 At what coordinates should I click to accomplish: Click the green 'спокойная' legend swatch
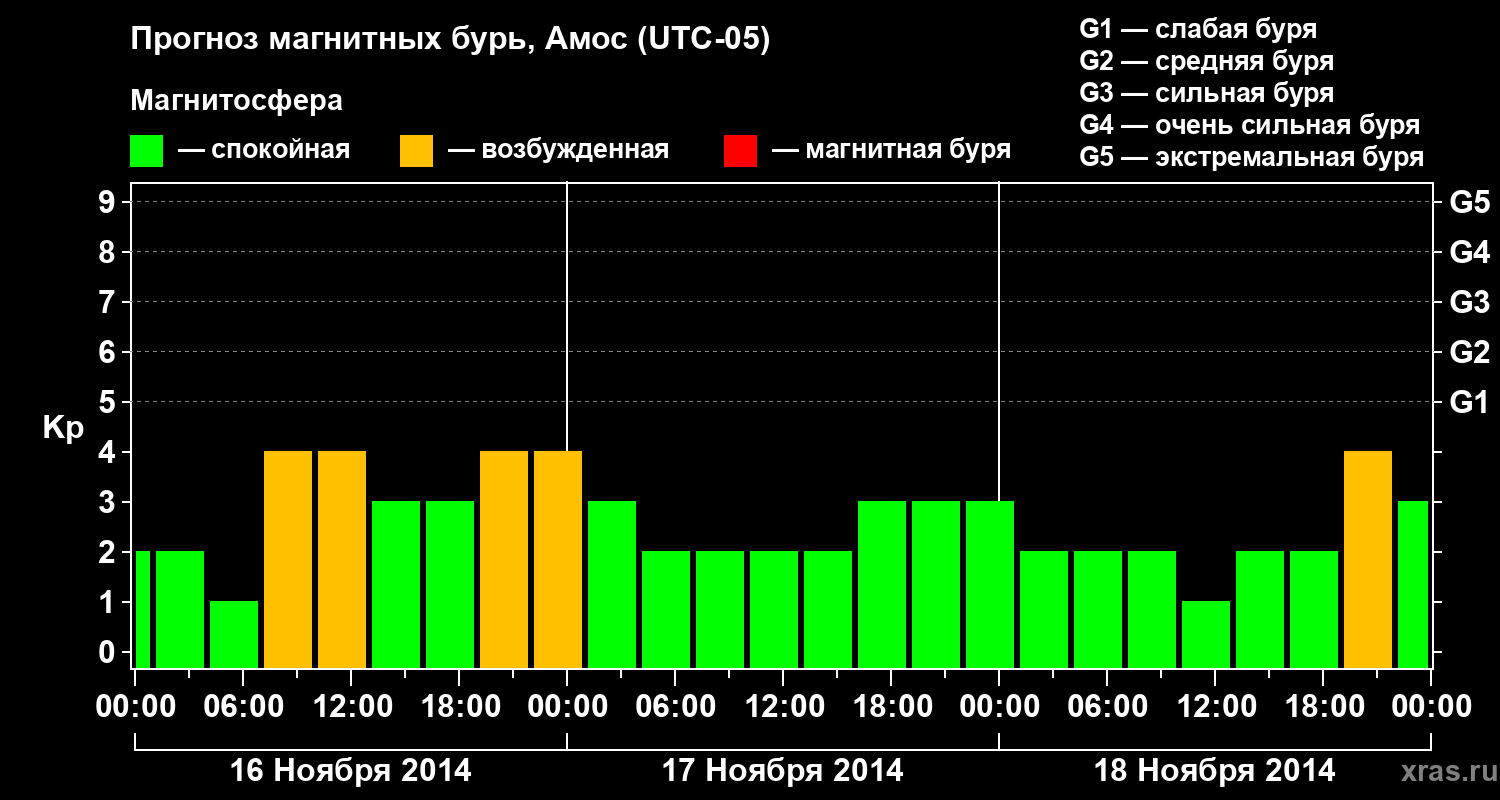(x=147, y=151)
